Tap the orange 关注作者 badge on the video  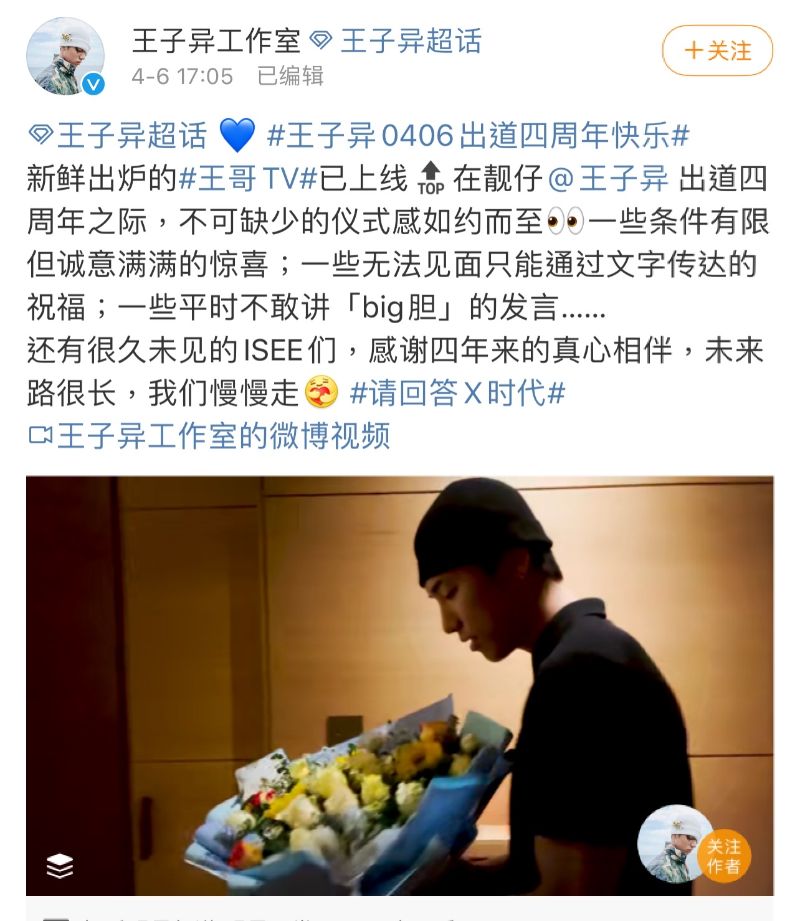click(724, 856)
